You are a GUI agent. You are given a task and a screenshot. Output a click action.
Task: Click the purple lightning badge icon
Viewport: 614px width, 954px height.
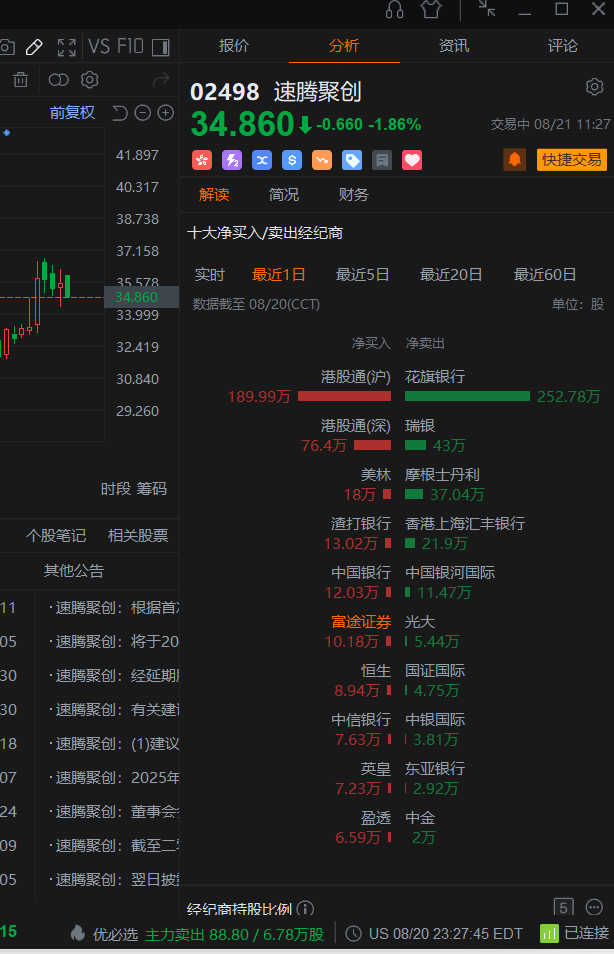tap(232, 160)
